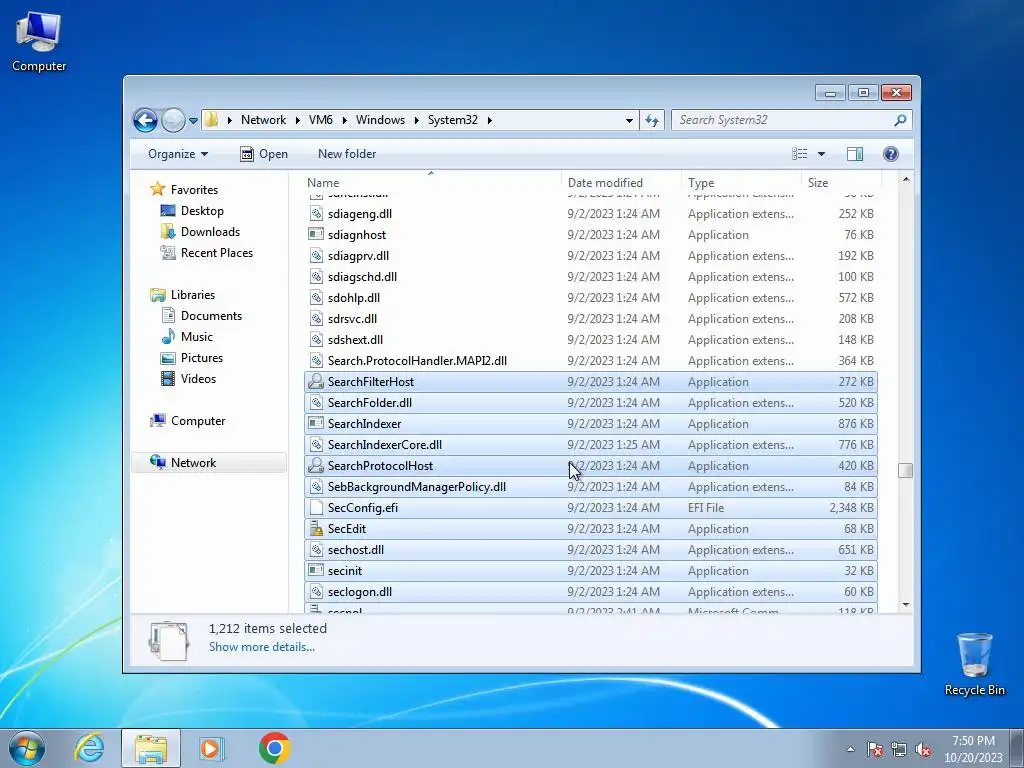The image size is (1024, 768).
Task: Select Computer in the navigation pane
Action: tap(198, 421)
